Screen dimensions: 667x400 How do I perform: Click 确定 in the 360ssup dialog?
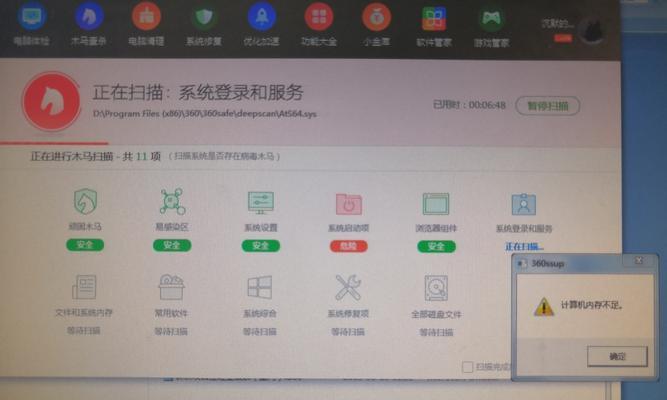617,356
